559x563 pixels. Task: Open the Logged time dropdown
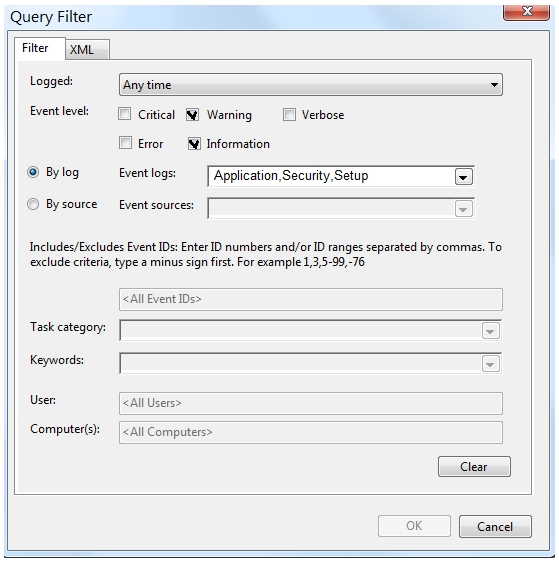point(311,85)
